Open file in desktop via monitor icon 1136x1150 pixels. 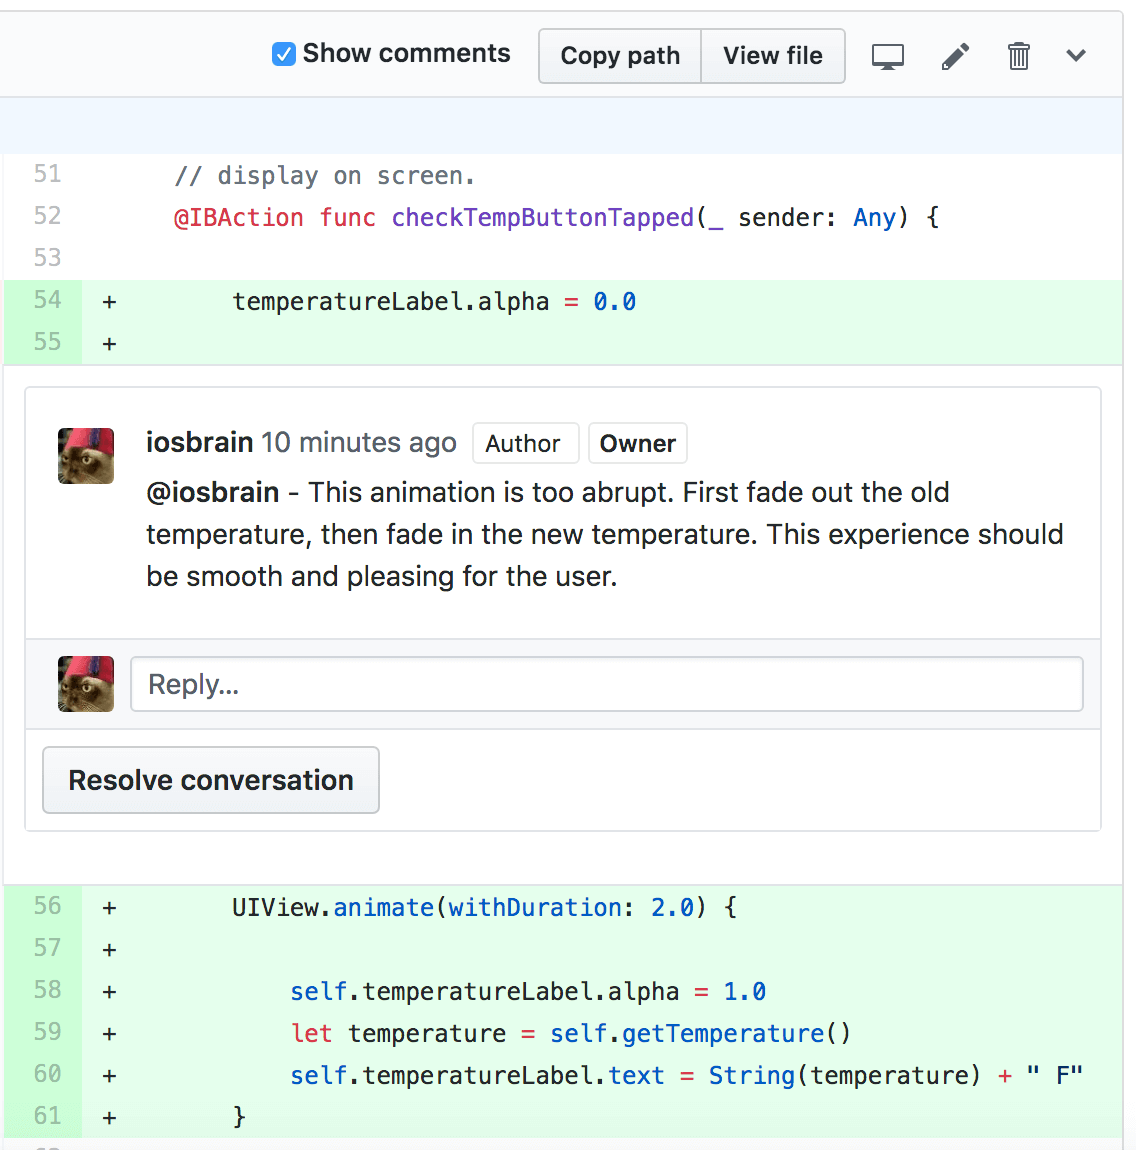[887, 57]
